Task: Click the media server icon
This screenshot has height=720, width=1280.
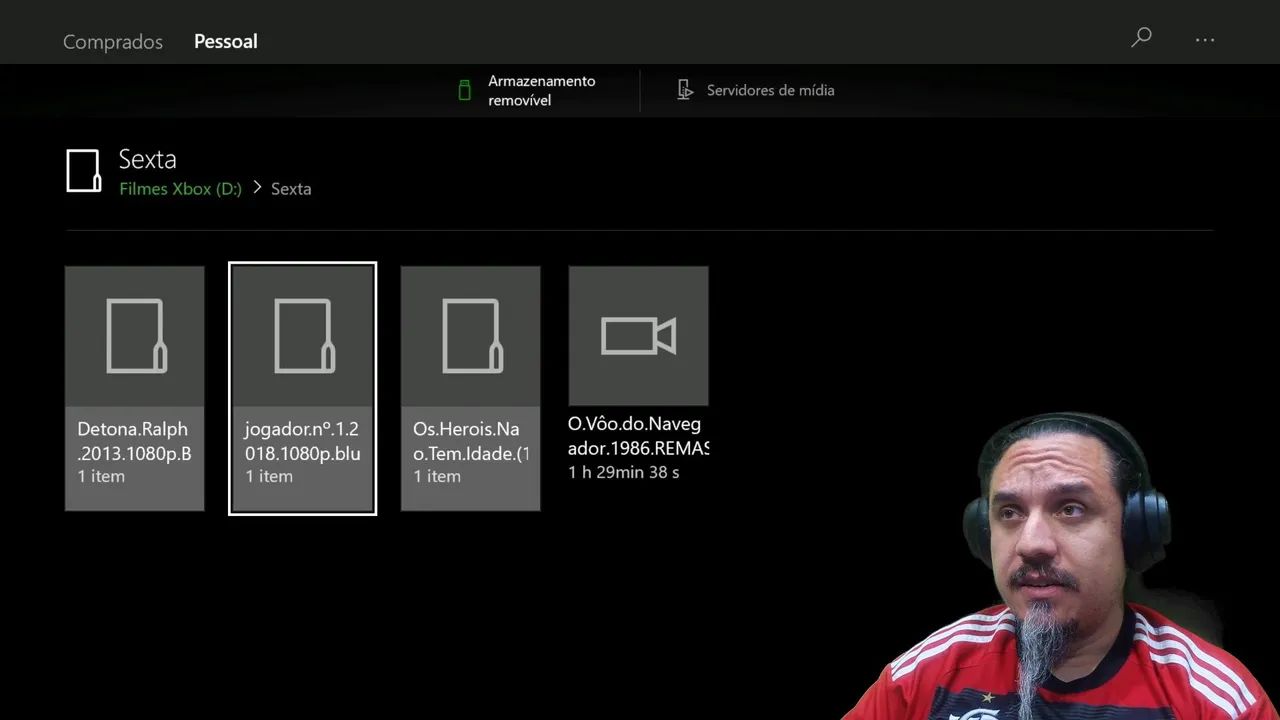Action: click(x=685, y=90)
